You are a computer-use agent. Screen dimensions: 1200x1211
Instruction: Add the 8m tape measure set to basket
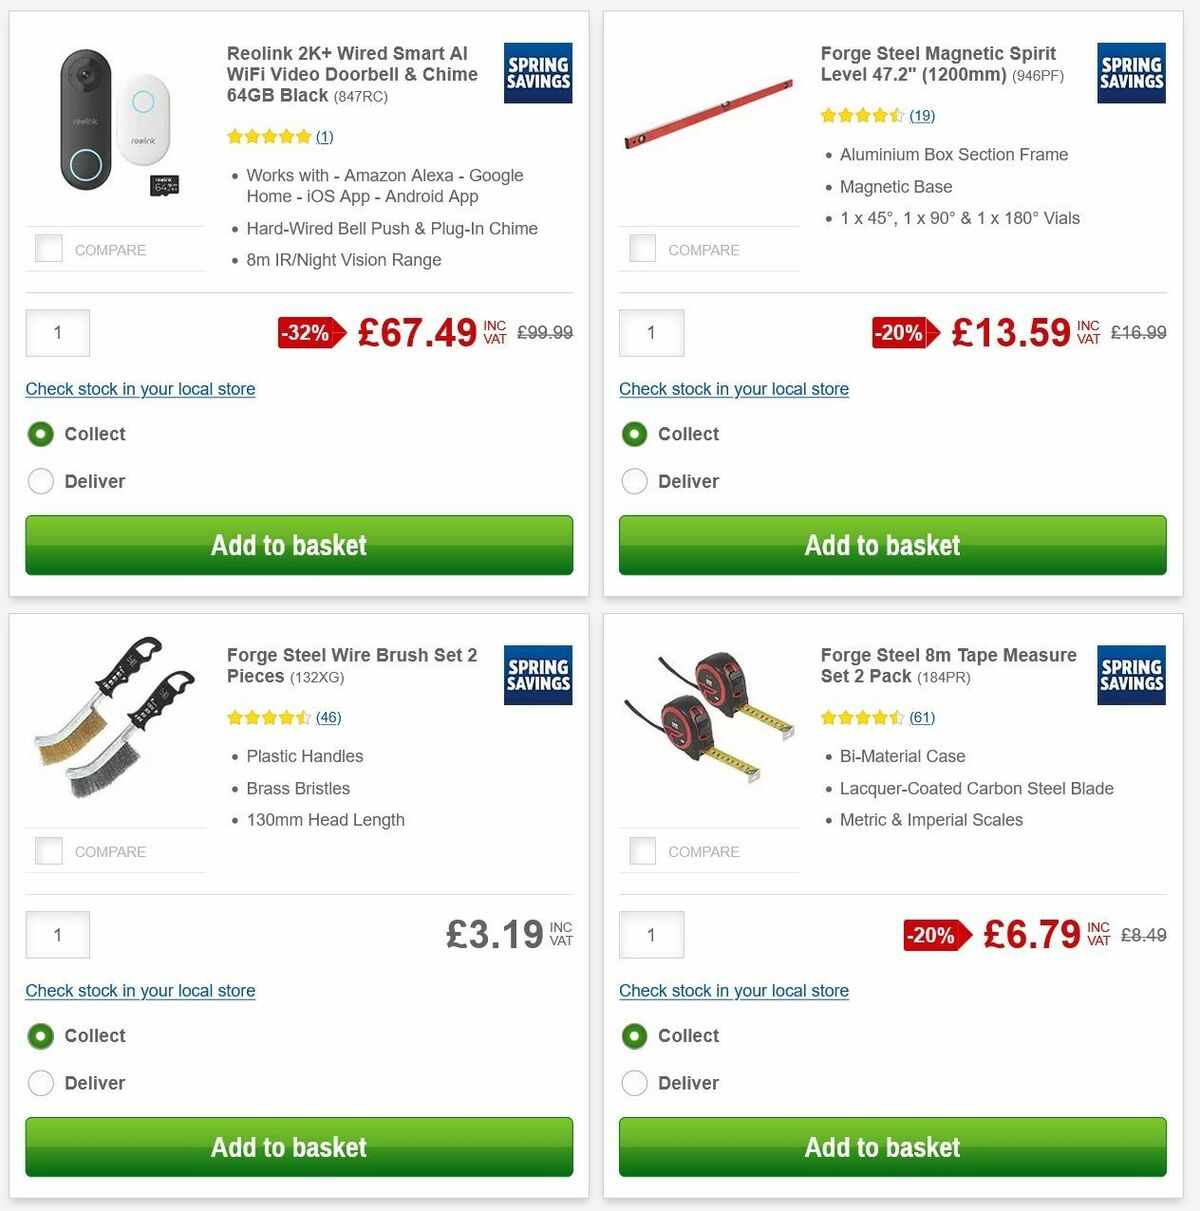tap(883, 1147)
